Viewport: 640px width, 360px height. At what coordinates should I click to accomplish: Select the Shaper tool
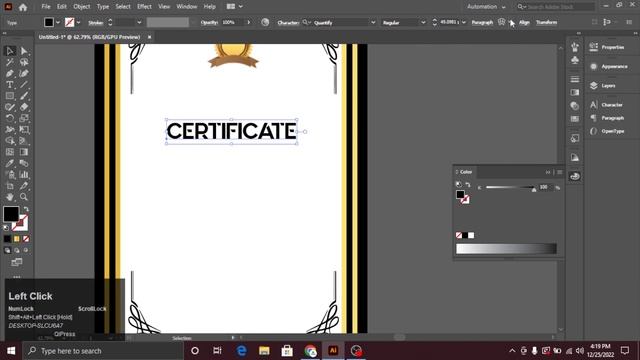[10, 107]
